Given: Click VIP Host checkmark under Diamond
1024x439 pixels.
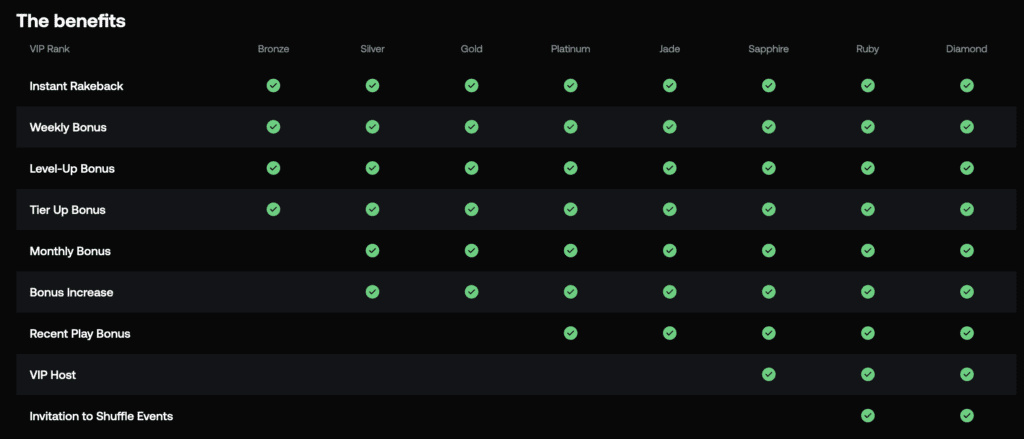Looking at the screenshot, I should click(967, 374).
